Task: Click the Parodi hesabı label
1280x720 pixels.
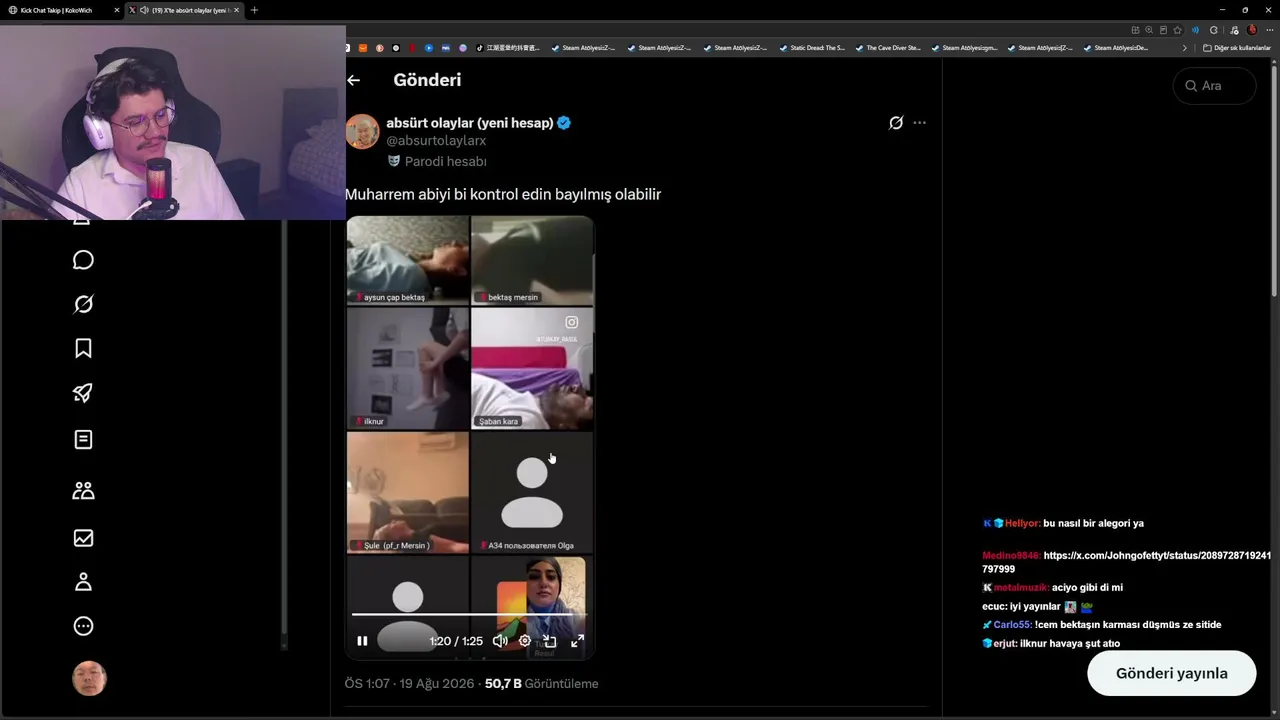Action: [x=445, y=161]
